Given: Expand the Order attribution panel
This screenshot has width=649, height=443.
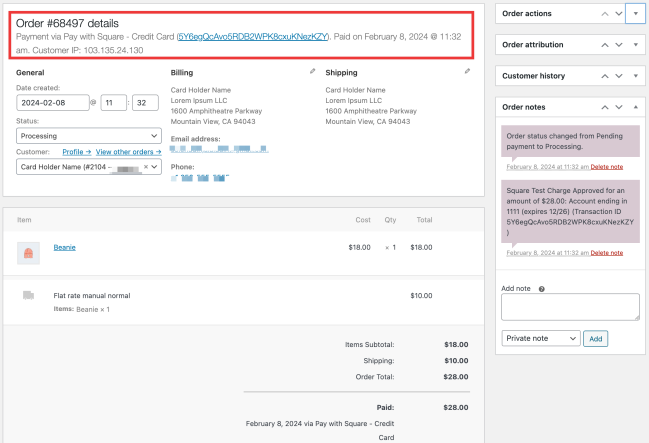Looking at the screenshot, I should click(x=636, y=45).
